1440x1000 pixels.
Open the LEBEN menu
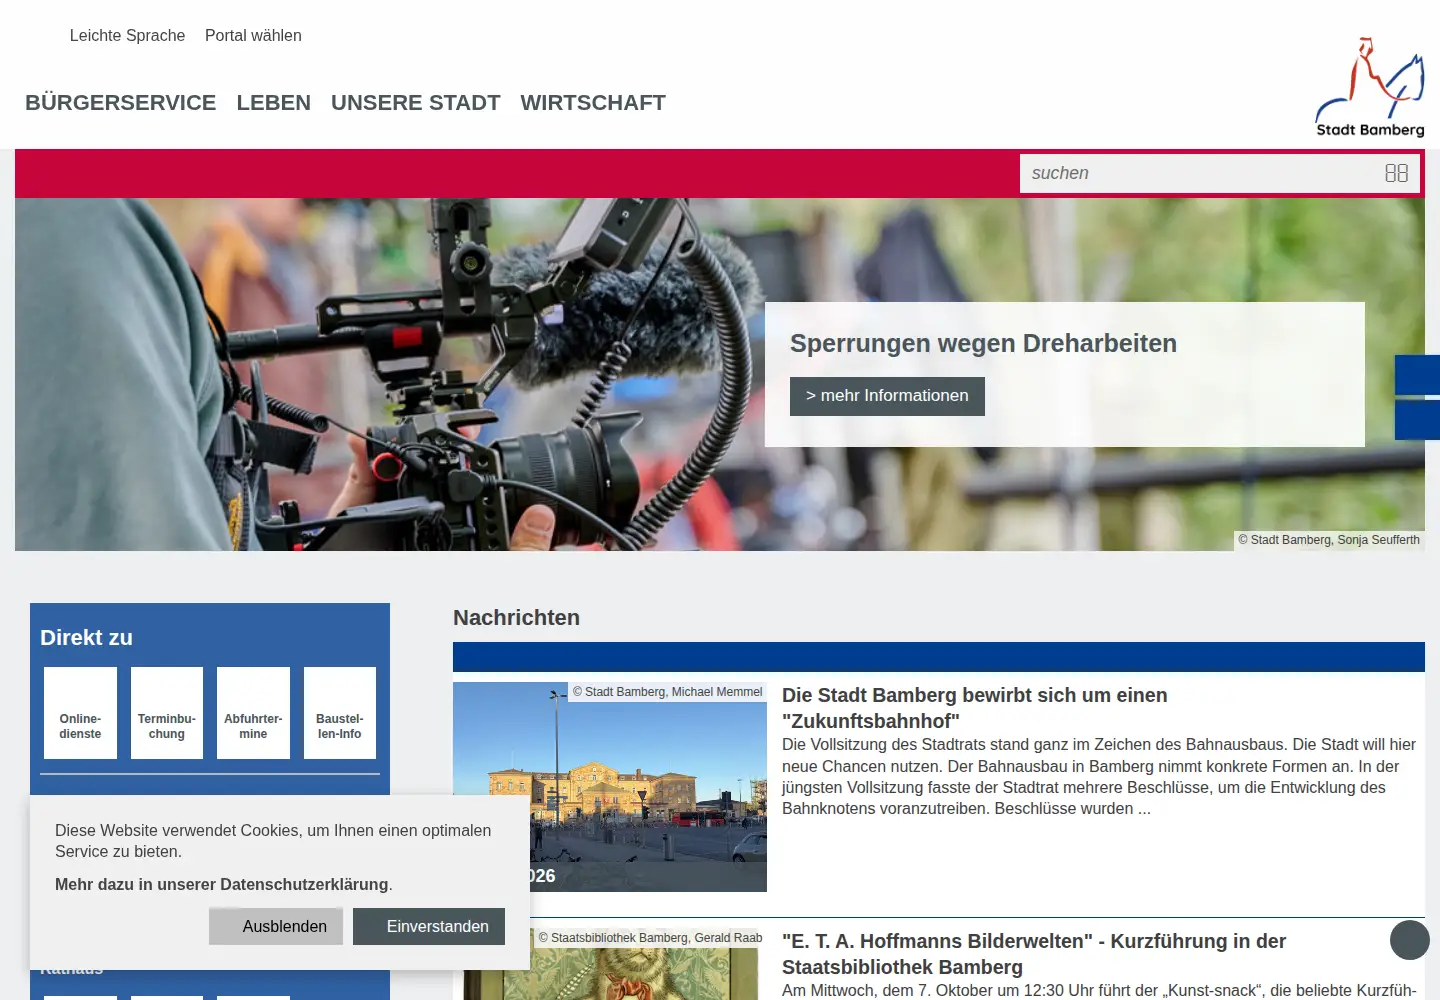point(274,103)
